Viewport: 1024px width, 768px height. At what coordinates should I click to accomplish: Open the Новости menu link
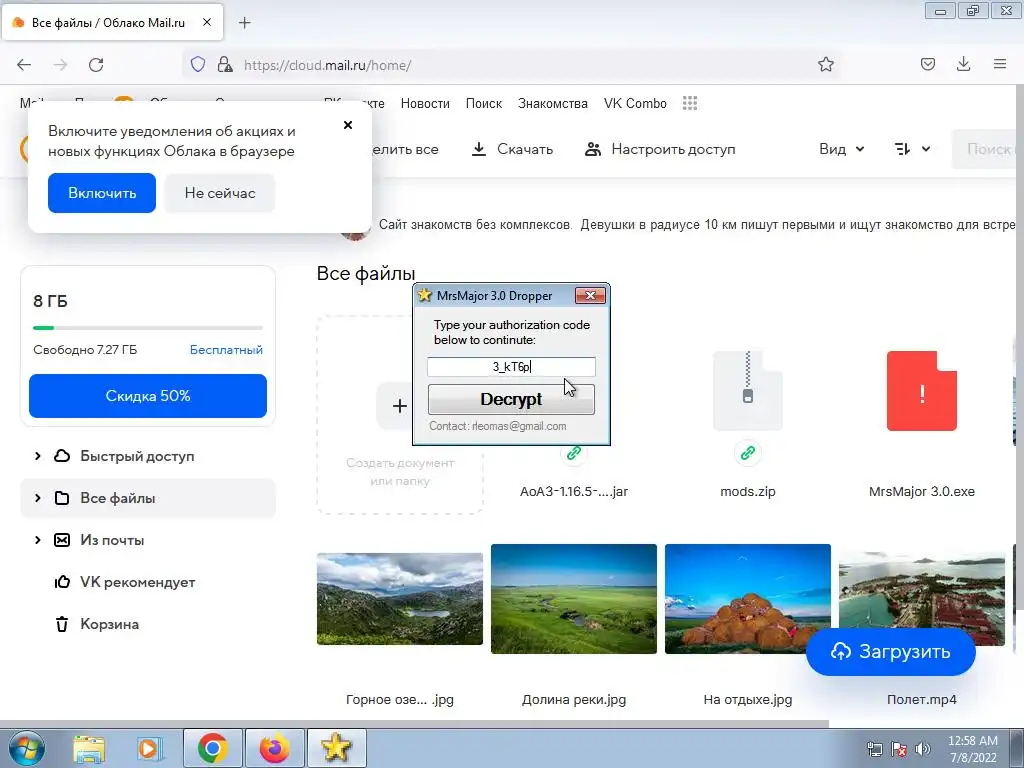pyautogui.click(x=425, y=103)
